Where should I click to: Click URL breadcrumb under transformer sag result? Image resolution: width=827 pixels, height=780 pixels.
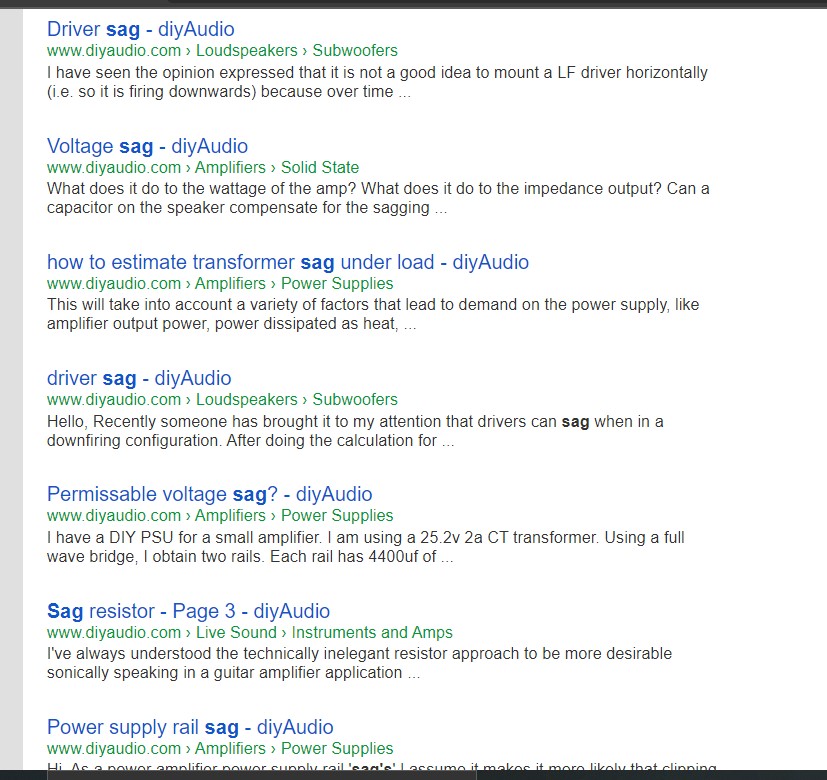coord(220,284)
